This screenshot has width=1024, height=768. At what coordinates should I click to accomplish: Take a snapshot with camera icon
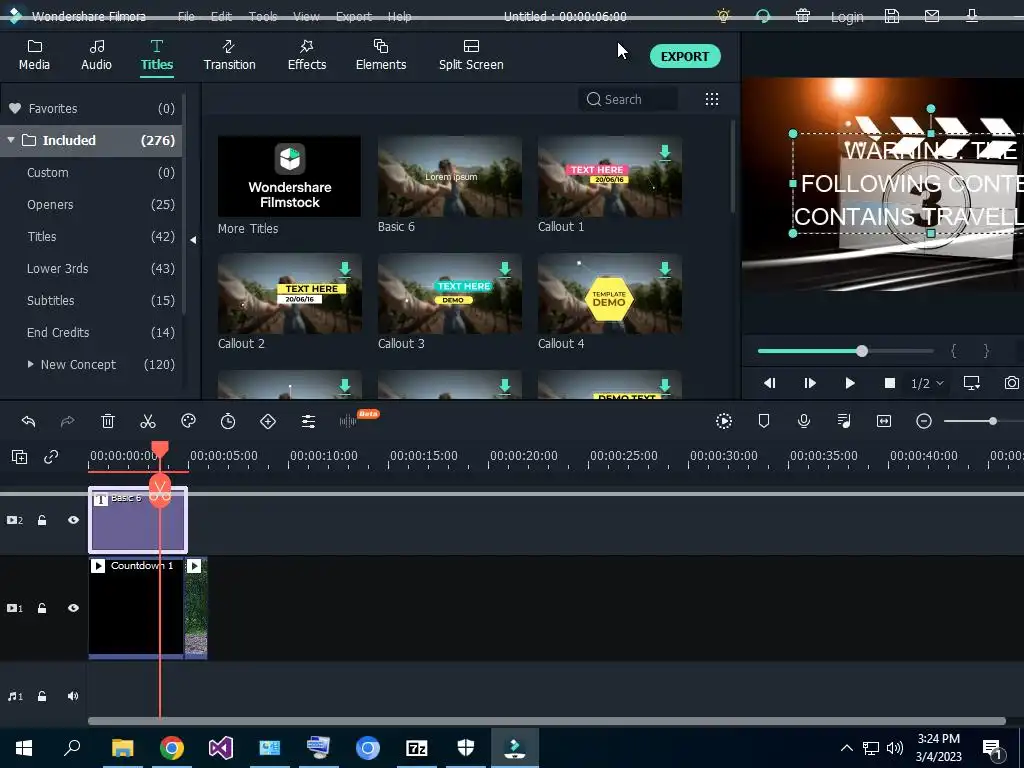(x=1012, y=383)
